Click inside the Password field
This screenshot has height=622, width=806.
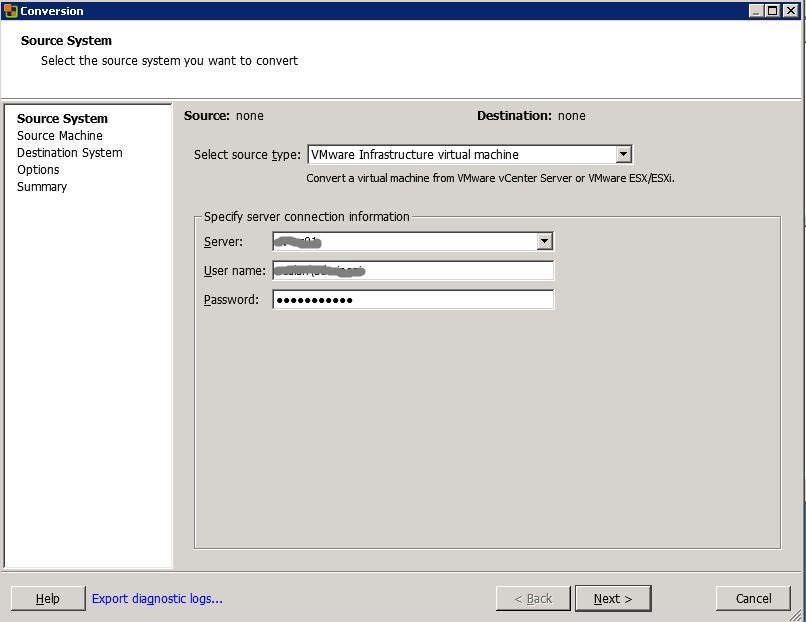413,300
